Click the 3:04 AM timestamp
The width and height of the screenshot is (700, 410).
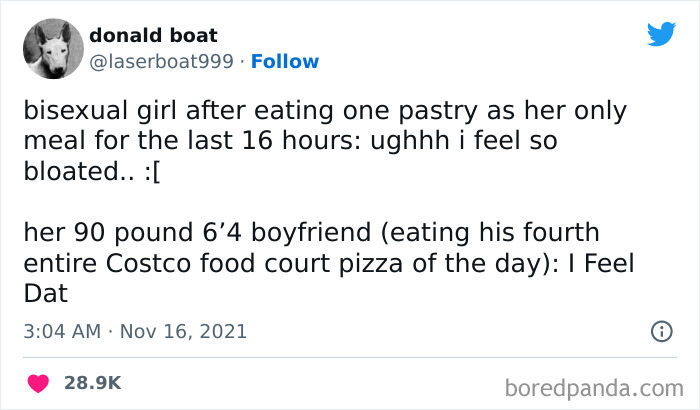click(59, 330)
